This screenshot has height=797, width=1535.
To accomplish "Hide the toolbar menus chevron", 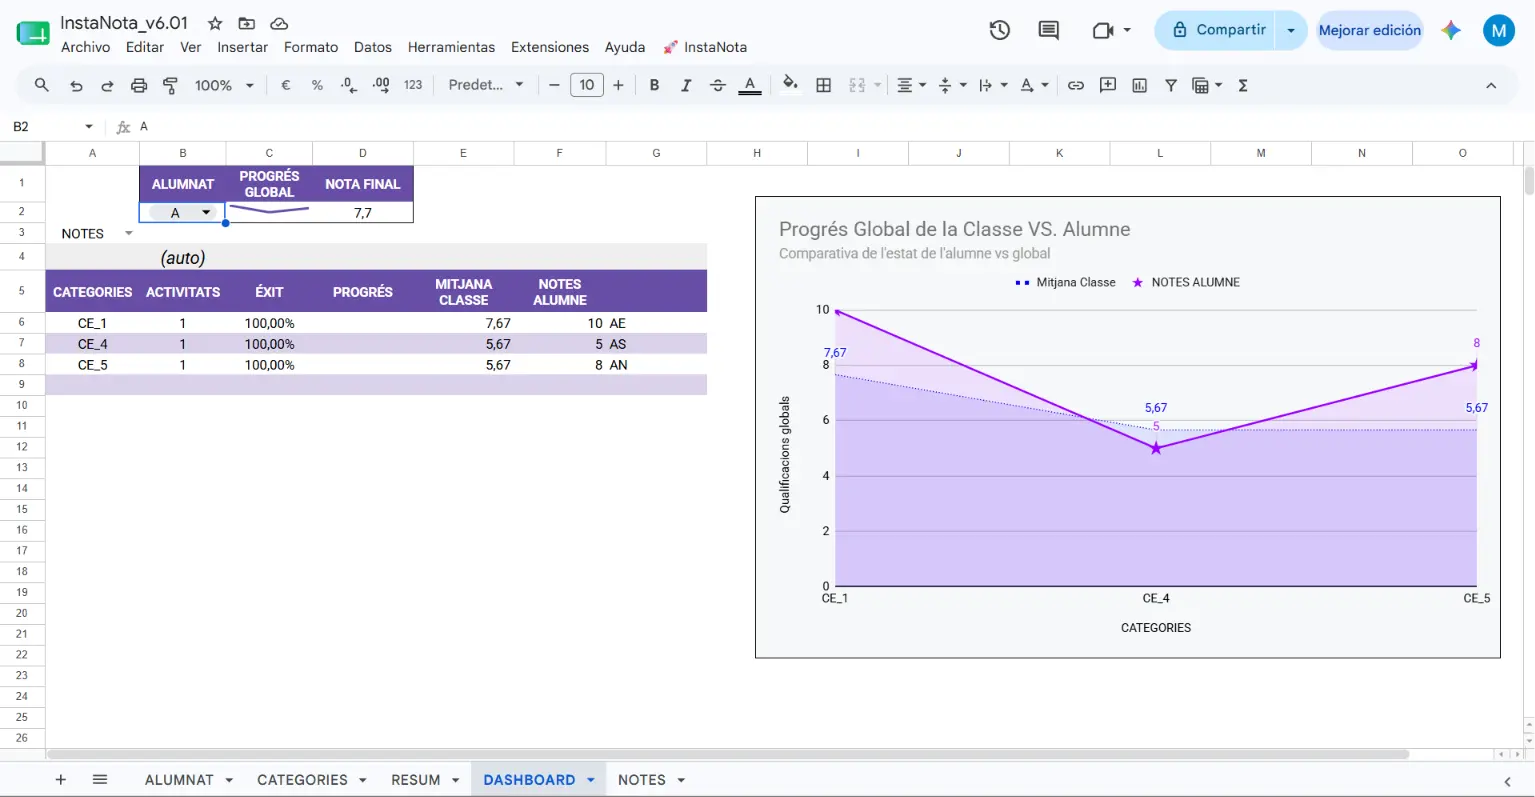I will click(1491, 85).
